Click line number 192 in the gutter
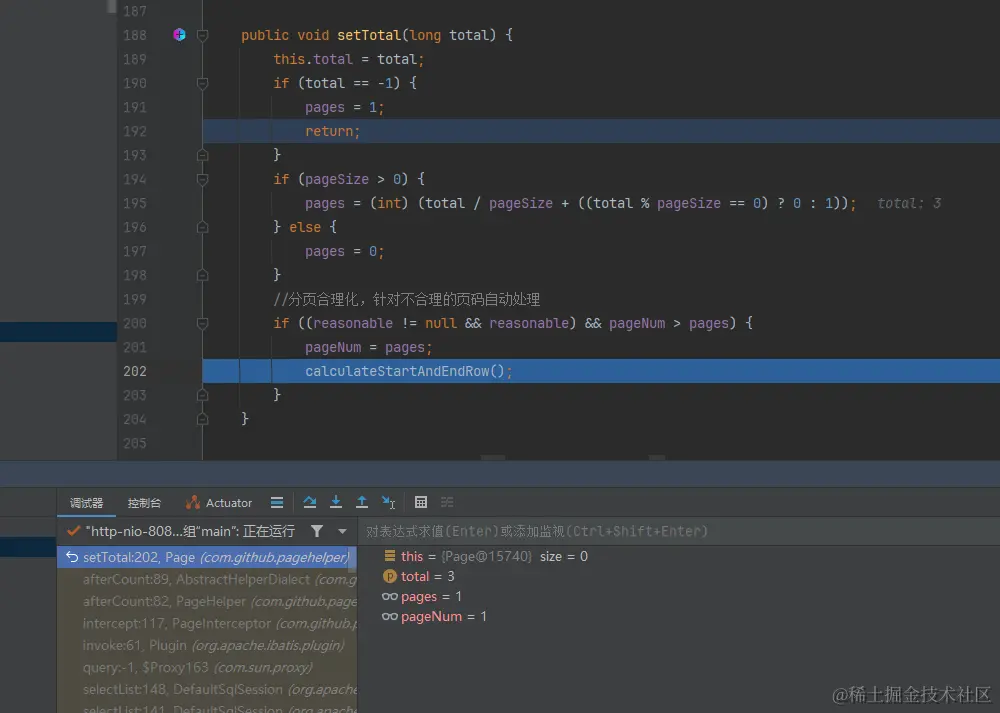This screenshot has width=1000, height=713. [x=135, y=131]
